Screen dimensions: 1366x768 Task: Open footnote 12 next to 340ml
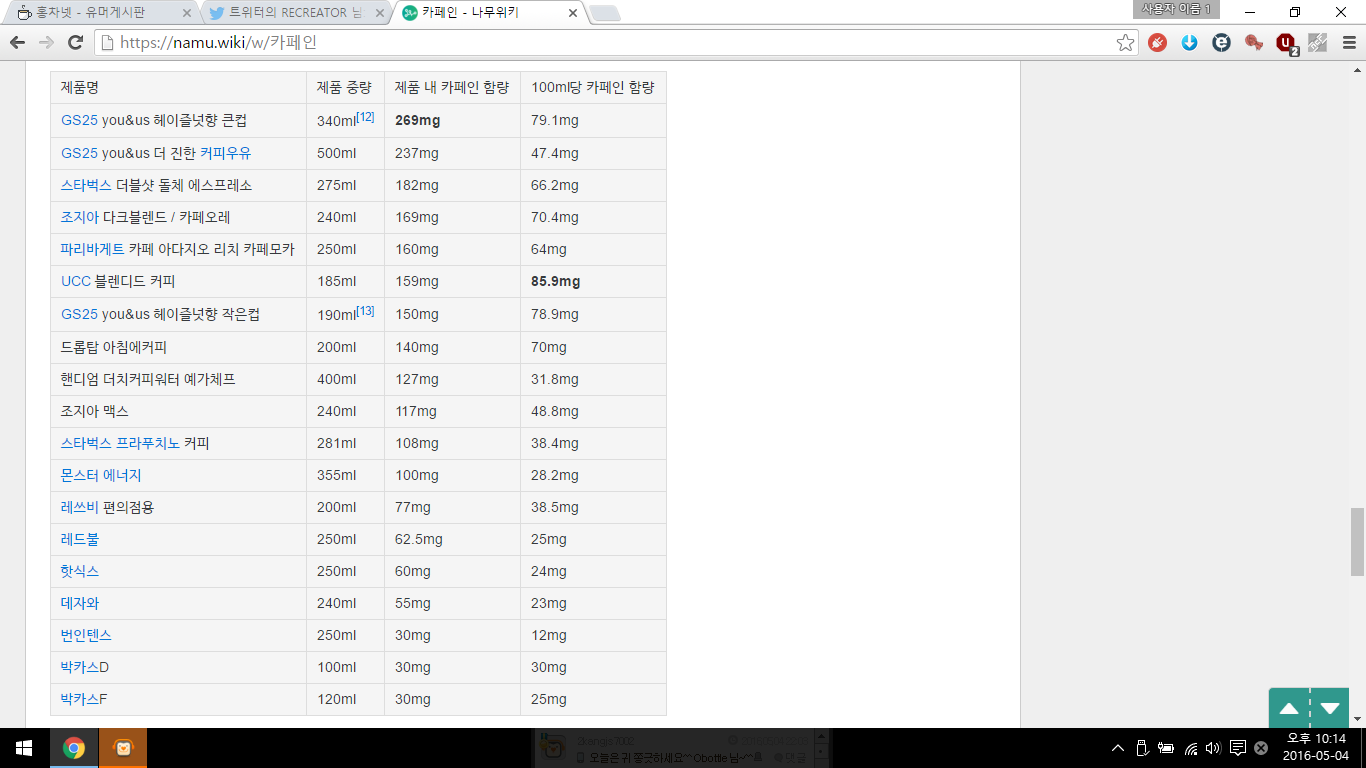(x=365, y=117)
